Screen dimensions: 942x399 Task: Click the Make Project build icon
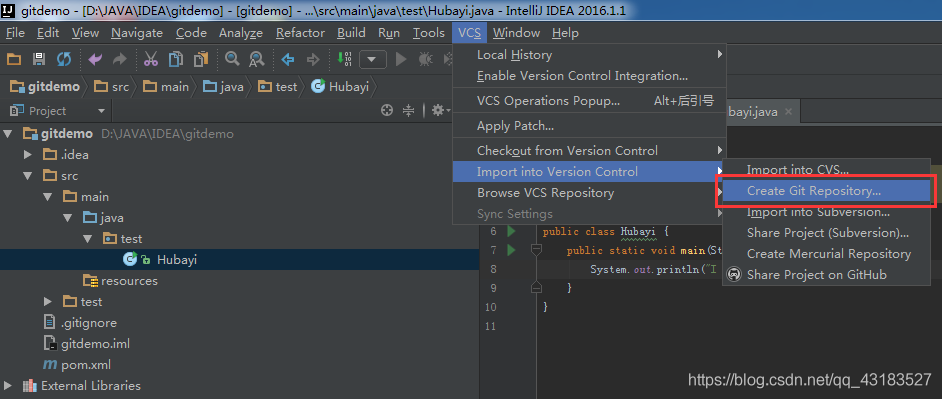(x=345, y=59)
